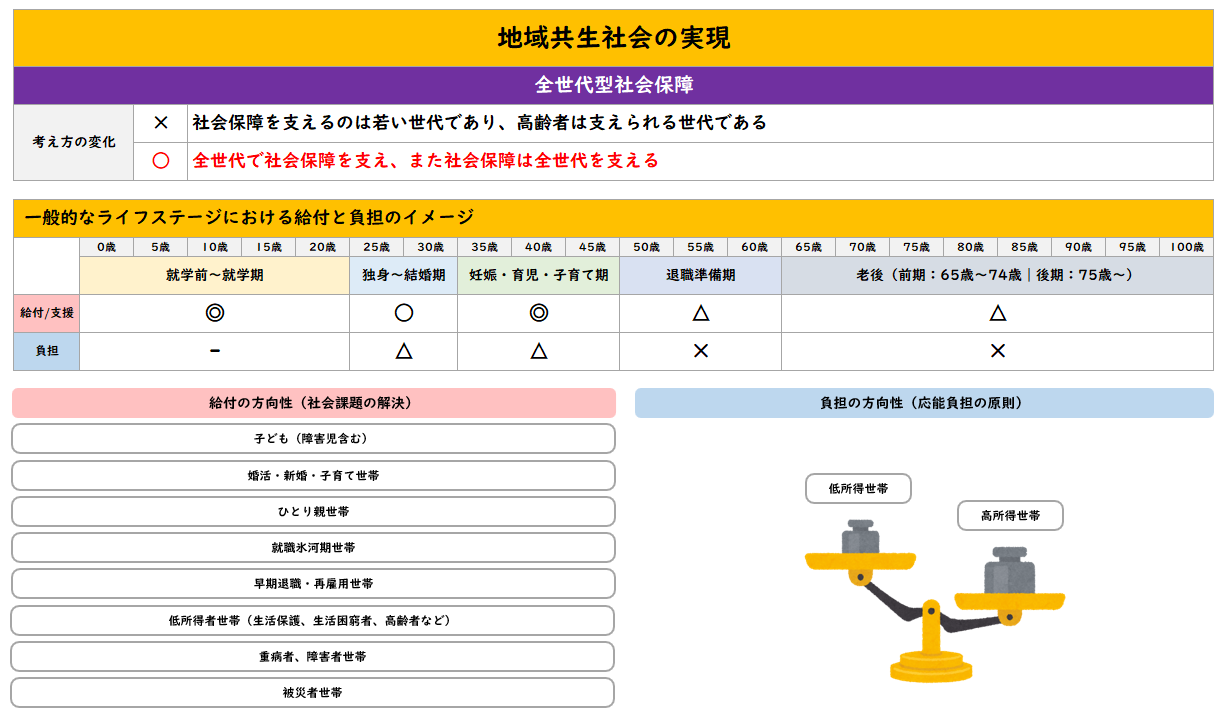The image size is (1226, 723).
Task: Select the × mark in 退職準備期 負担 row
Action: coord(701,351)
